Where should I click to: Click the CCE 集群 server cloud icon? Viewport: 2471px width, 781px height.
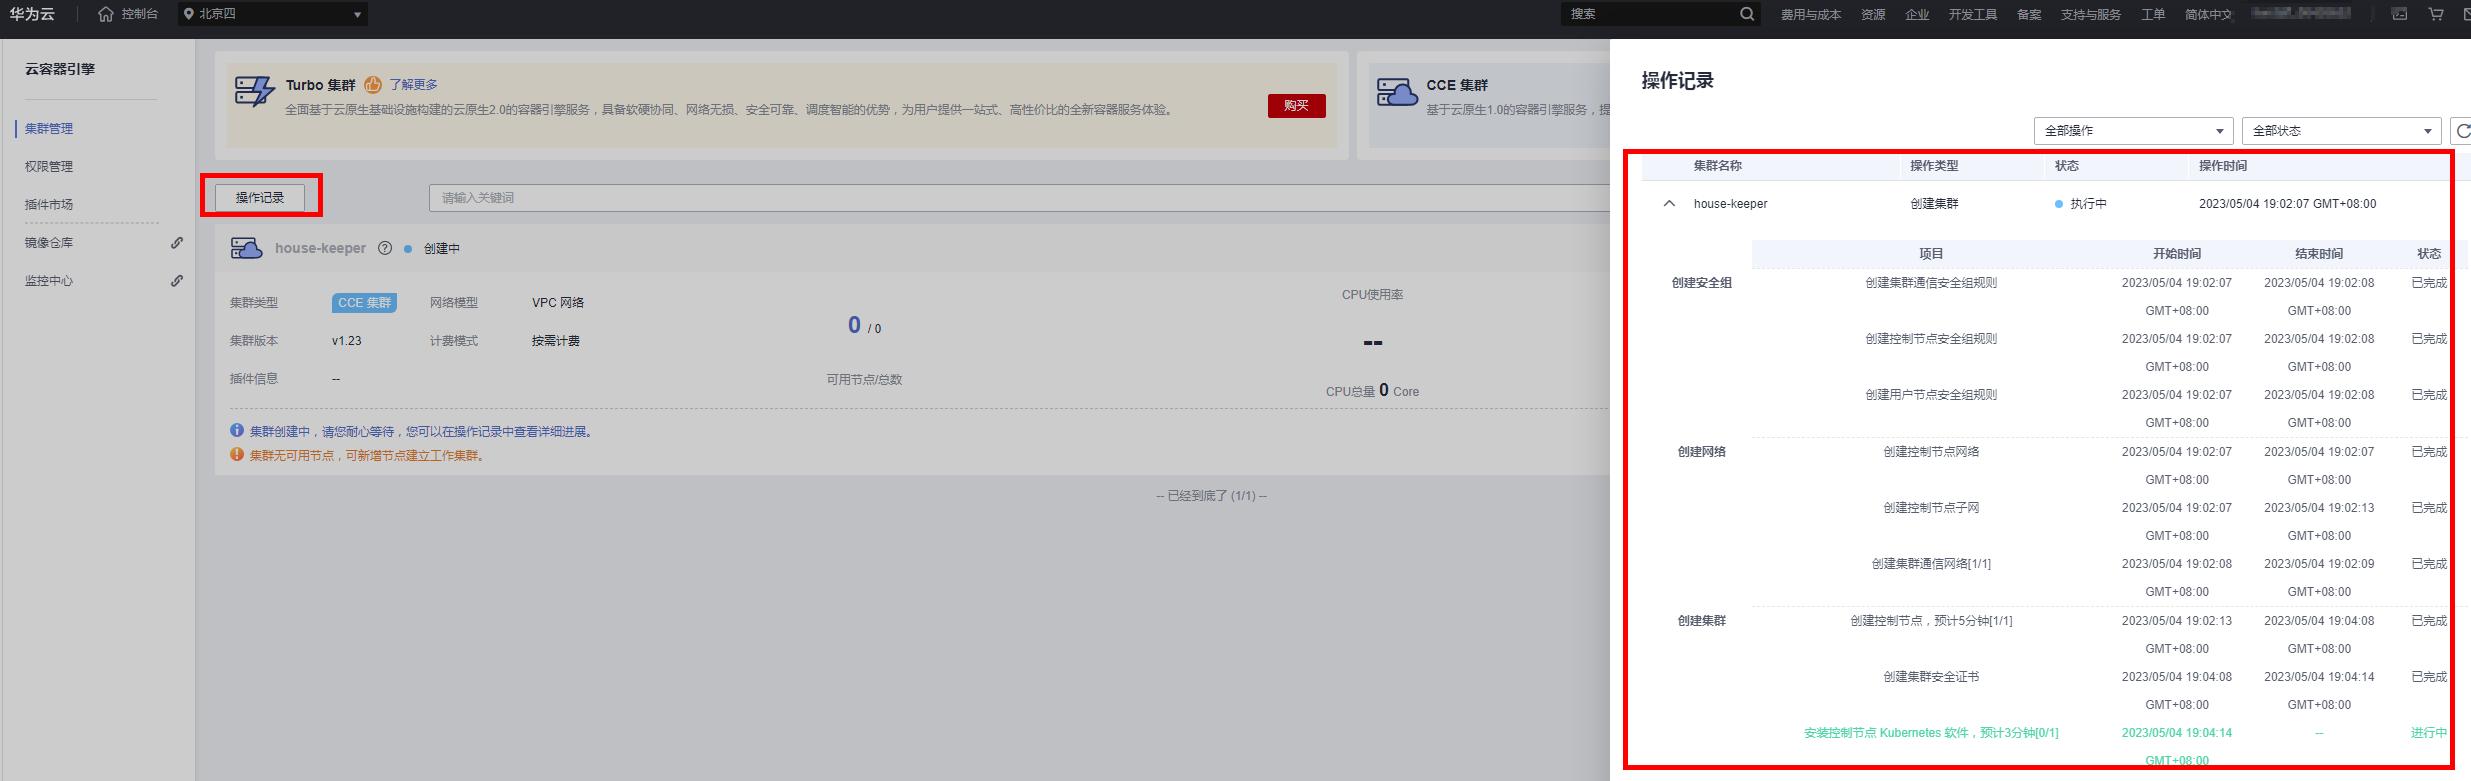pyautogui.click(x=1397, y=91)
